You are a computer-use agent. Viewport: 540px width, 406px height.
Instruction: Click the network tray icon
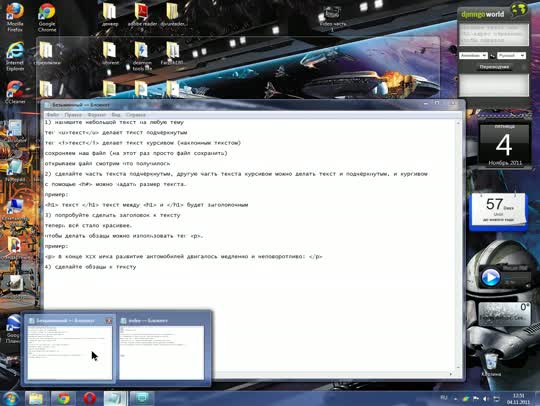coord(496,399)
